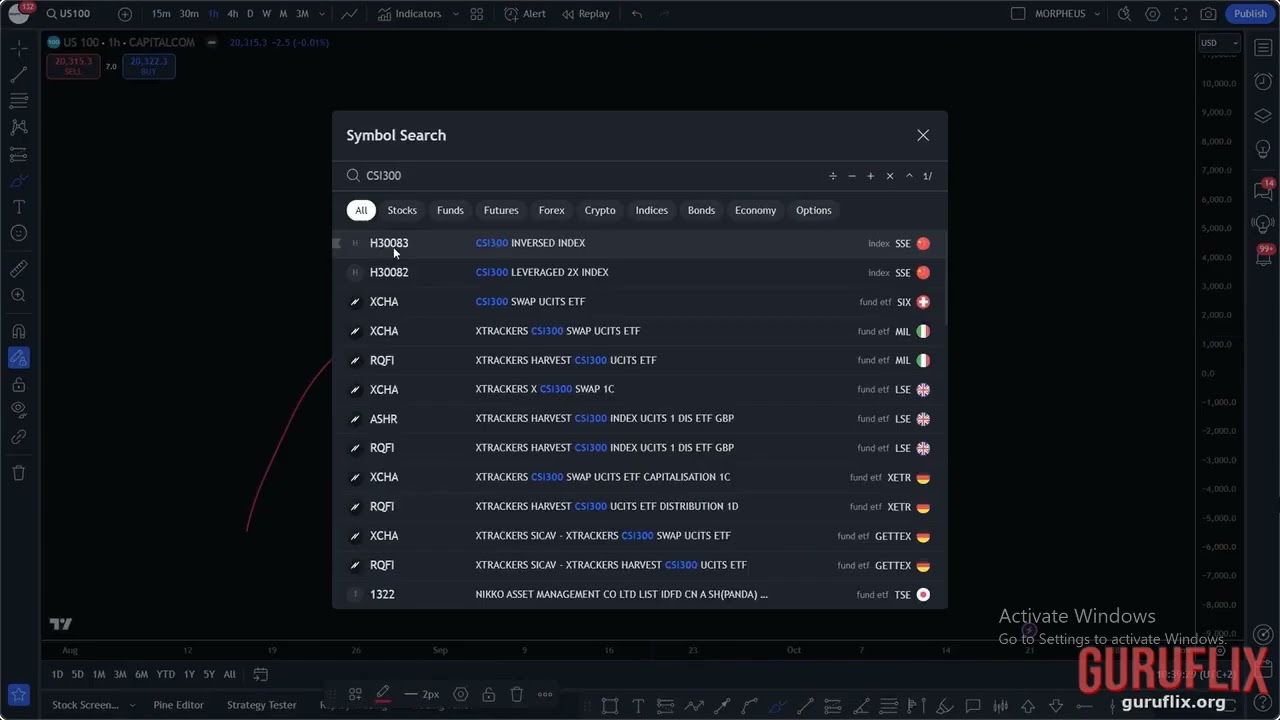Screen dimensions: 1280x720
Task: Add a symbol with the plus circle icon
Action: [124, 14]
